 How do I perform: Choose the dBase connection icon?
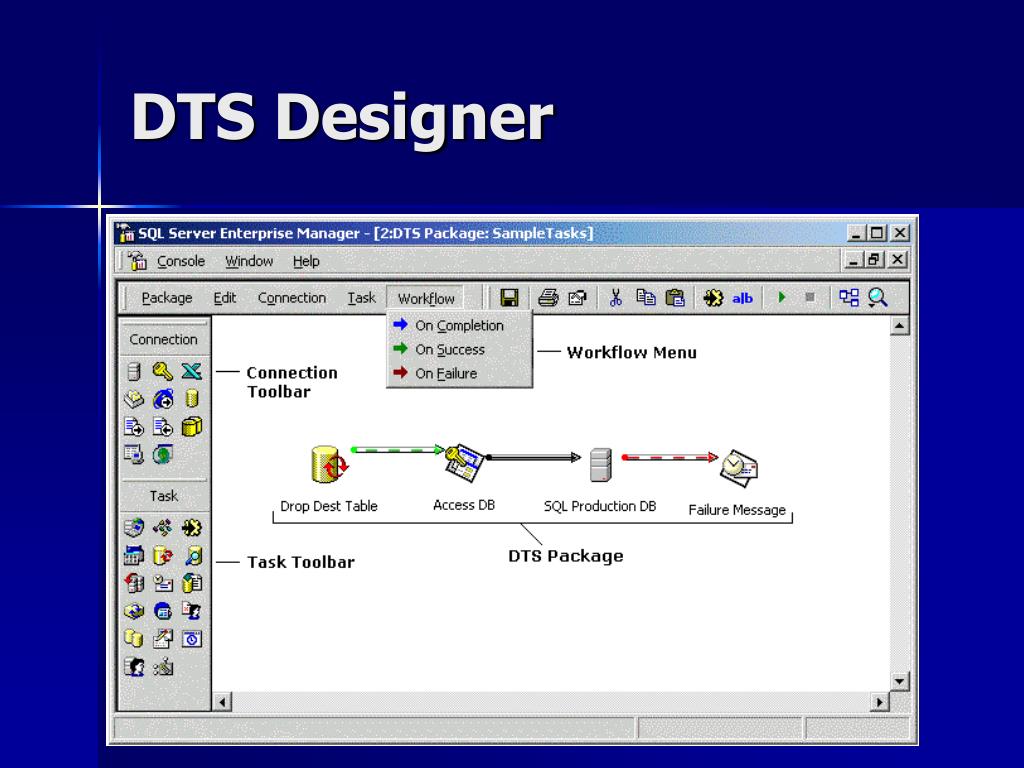134,399
